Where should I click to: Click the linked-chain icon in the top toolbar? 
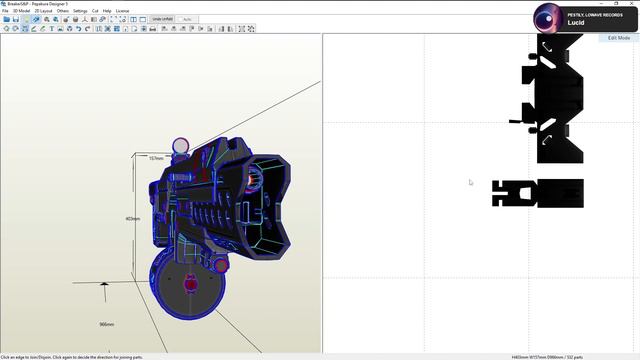click(x=102, y=19)
